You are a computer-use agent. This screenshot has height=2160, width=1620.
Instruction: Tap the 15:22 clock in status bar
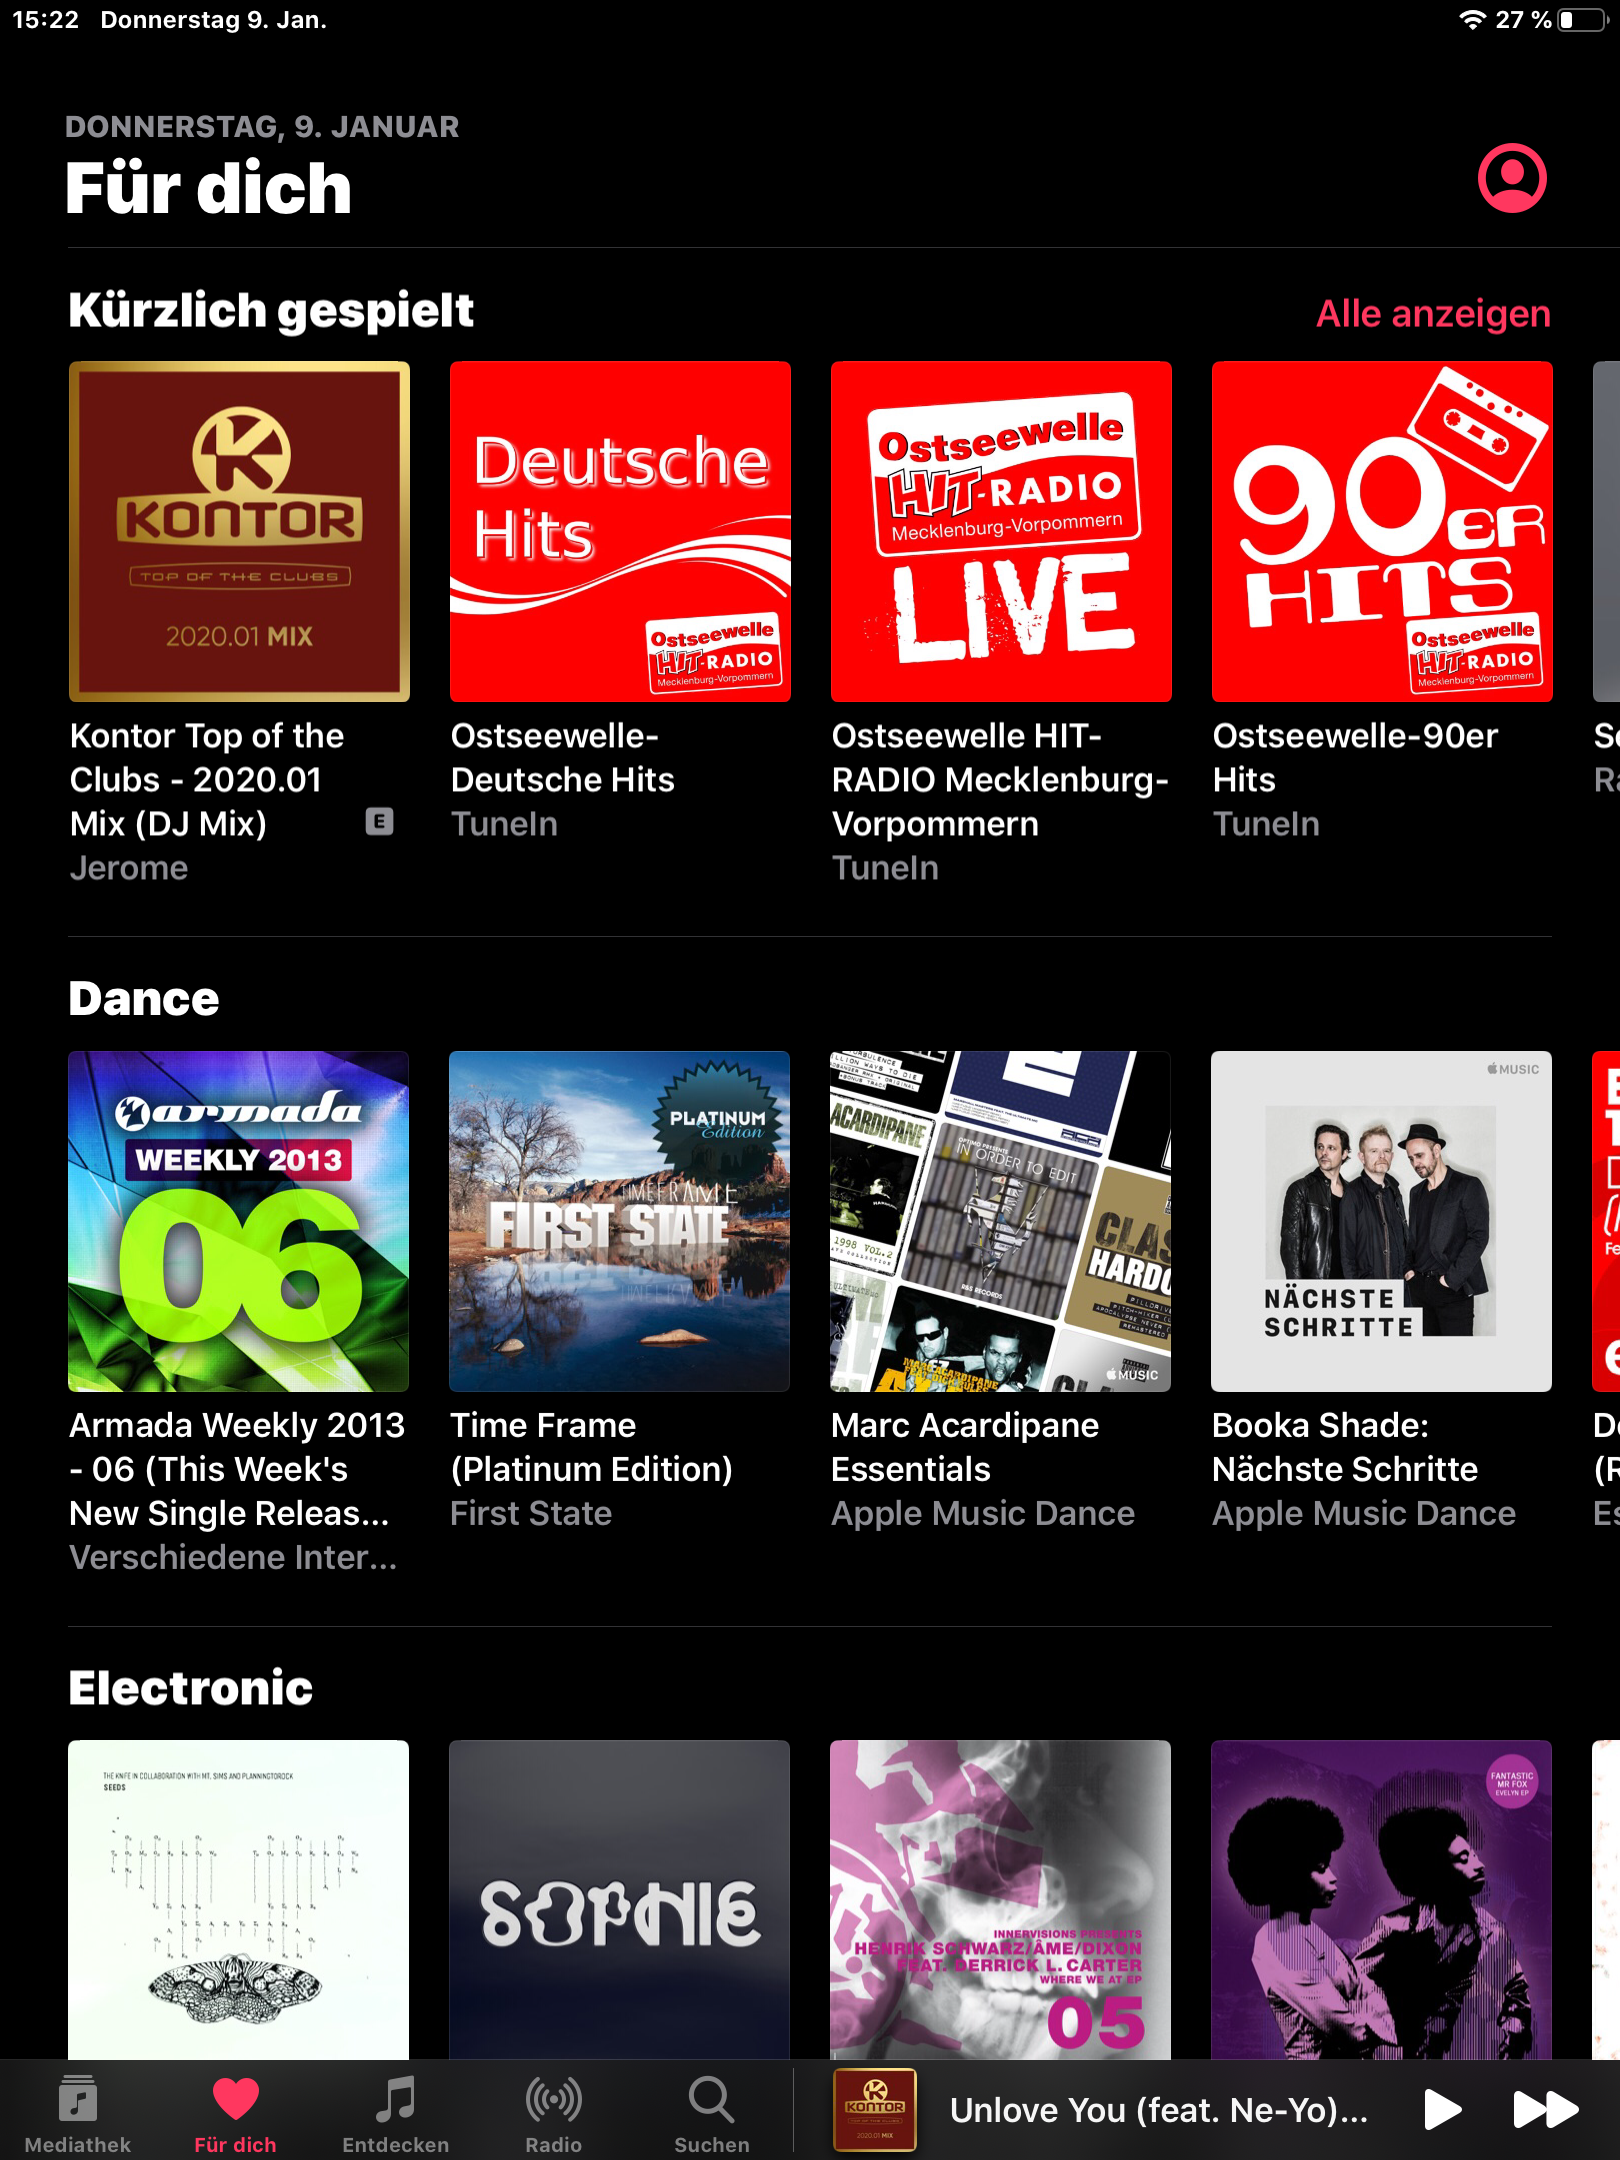[45, 20]
